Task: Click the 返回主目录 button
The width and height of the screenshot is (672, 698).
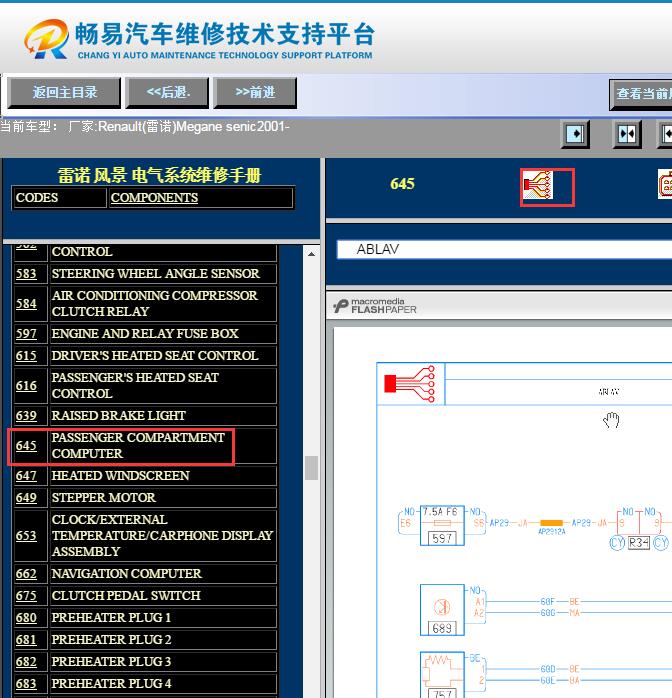Action: point(64,93)
